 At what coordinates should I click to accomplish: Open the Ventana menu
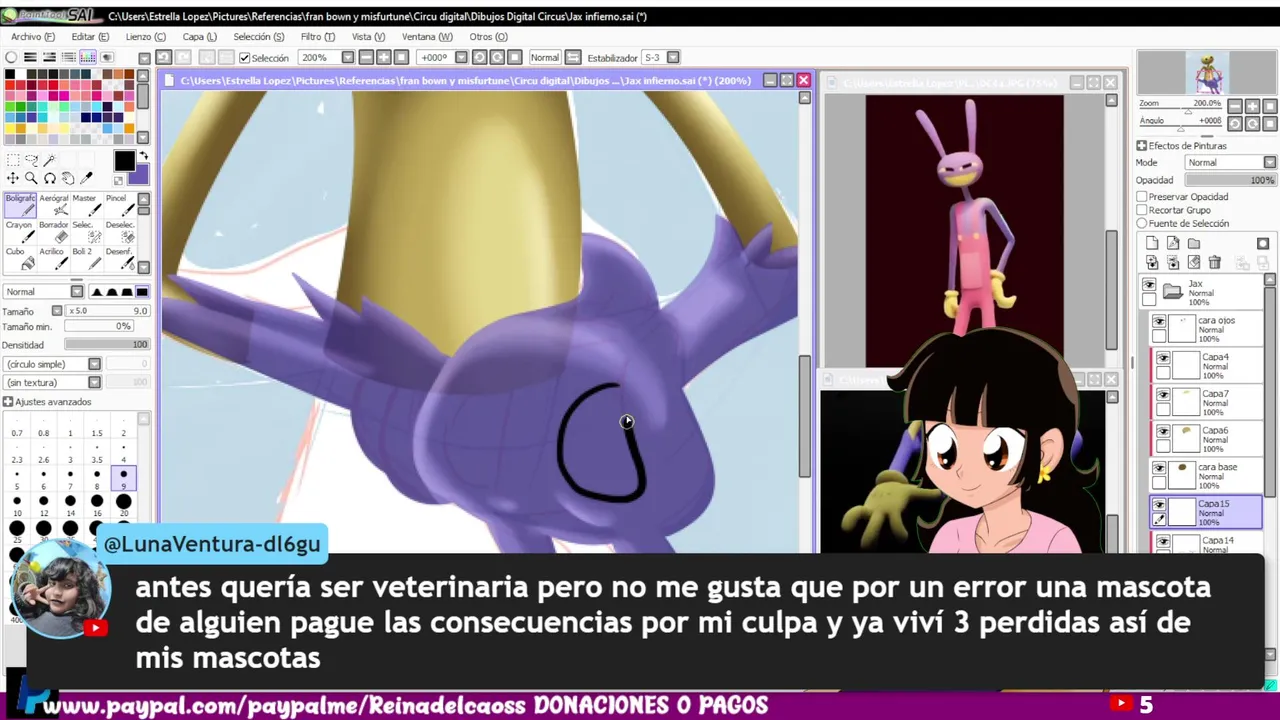(427, 37)
